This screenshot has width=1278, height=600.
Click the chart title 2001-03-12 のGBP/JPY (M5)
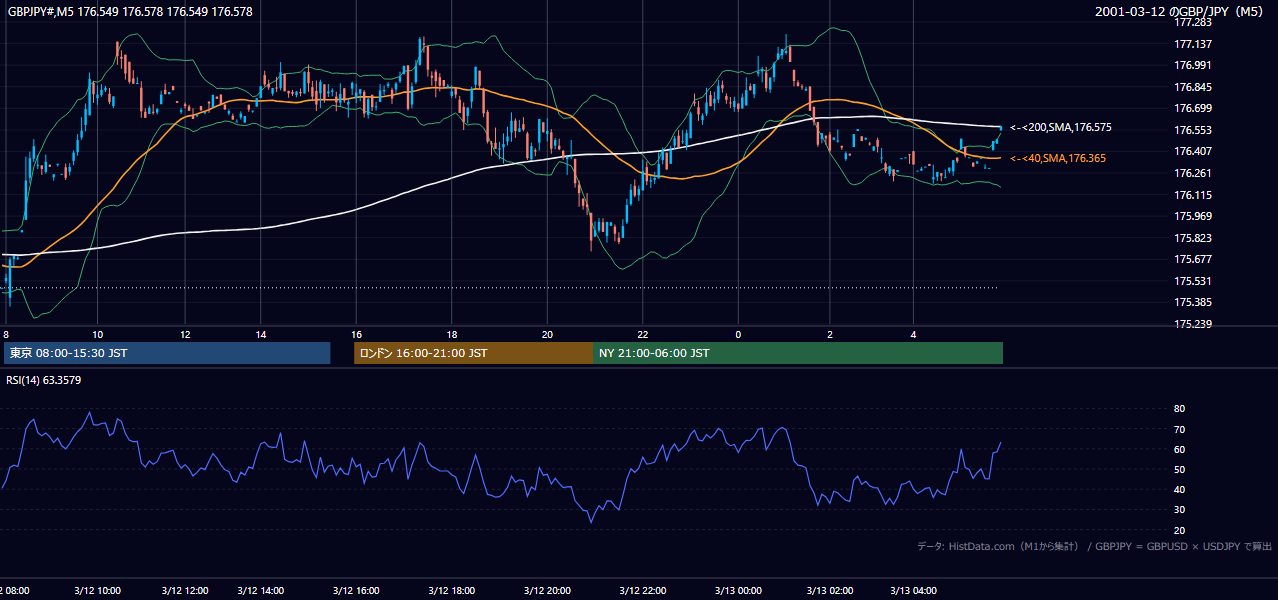pyautogui.click(x=1180, y=11)
